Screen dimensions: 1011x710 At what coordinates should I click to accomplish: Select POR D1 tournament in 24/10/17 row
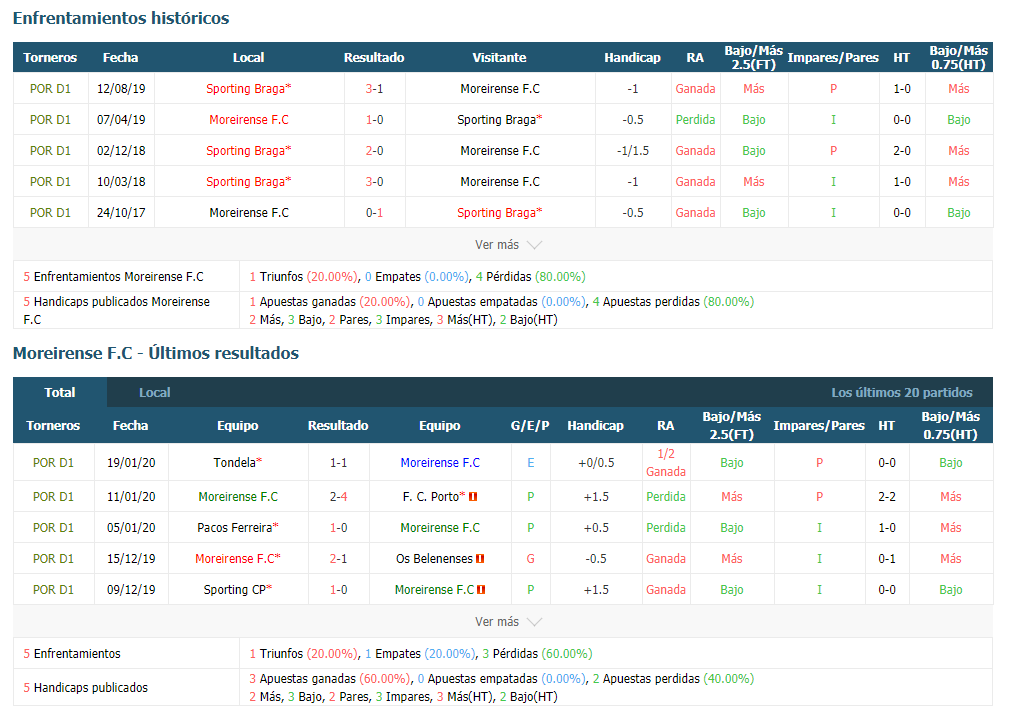coord(50,213)
